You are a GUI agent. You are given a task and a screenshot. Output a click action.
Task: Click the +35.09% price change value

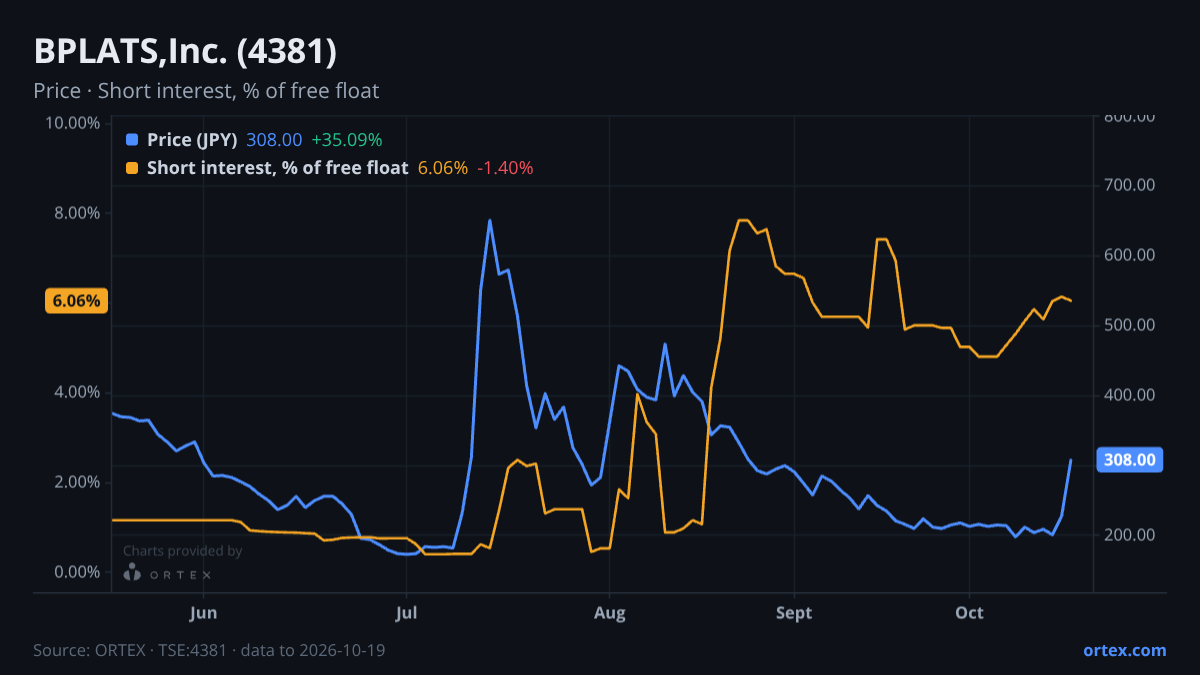coord(347,140)
